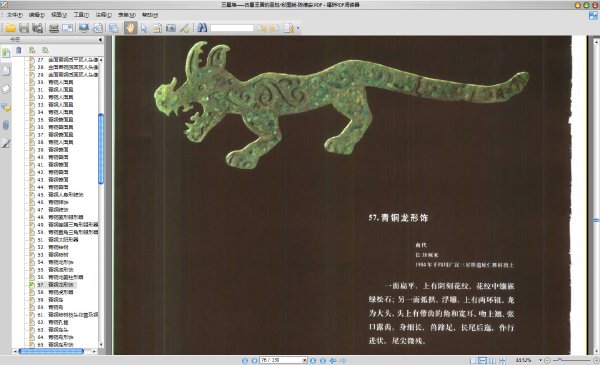Select the typewriter pen tool icon
Screen dimensions: 600x365
184,28
